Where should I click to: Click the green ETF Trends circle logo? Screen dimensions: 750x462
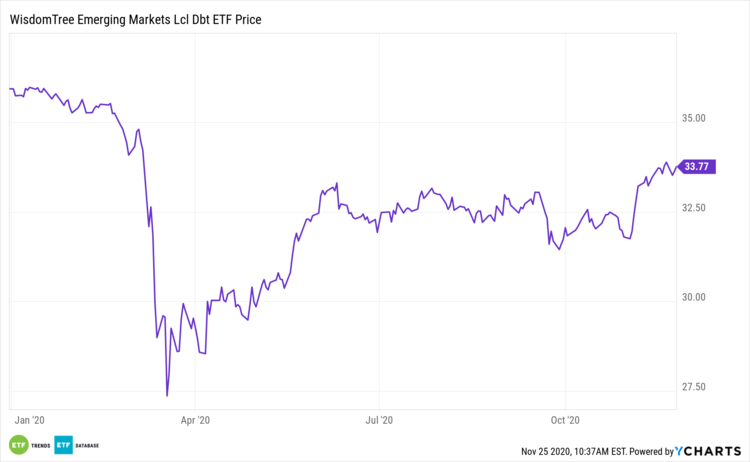point(18,444)
